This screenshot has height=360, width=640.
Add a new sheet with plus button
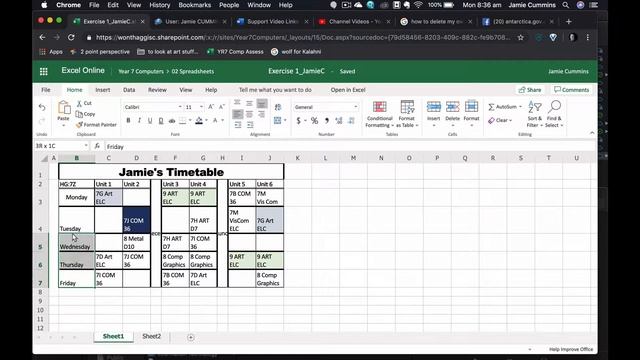click(x=191, y=338)
